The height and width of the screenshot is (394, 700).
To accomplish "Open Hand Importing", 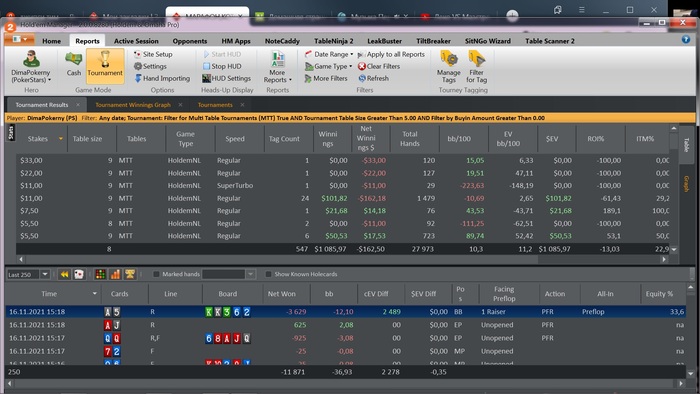I will (162, 78).
